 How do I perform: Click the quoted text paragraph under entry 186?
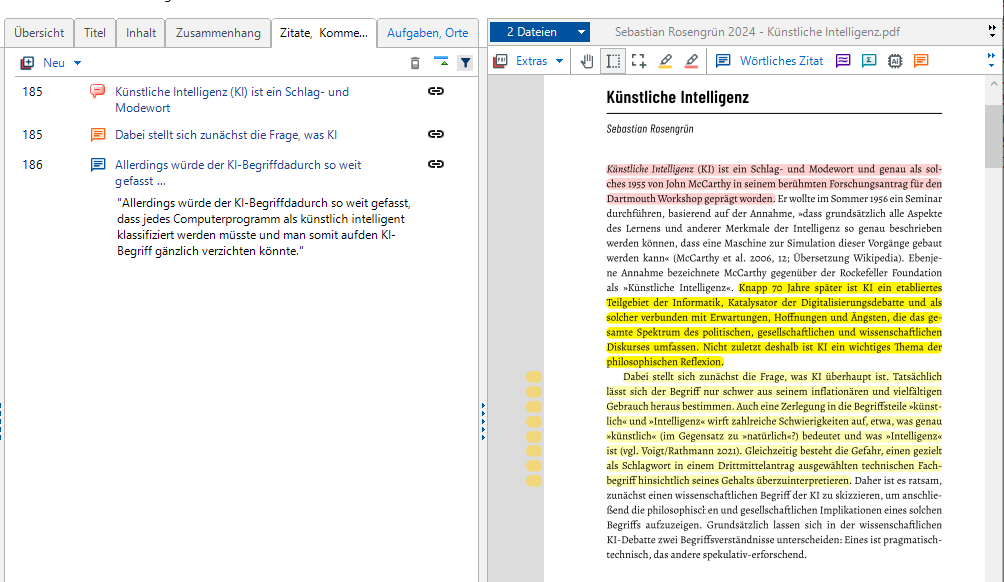click(x=264, y=227)
